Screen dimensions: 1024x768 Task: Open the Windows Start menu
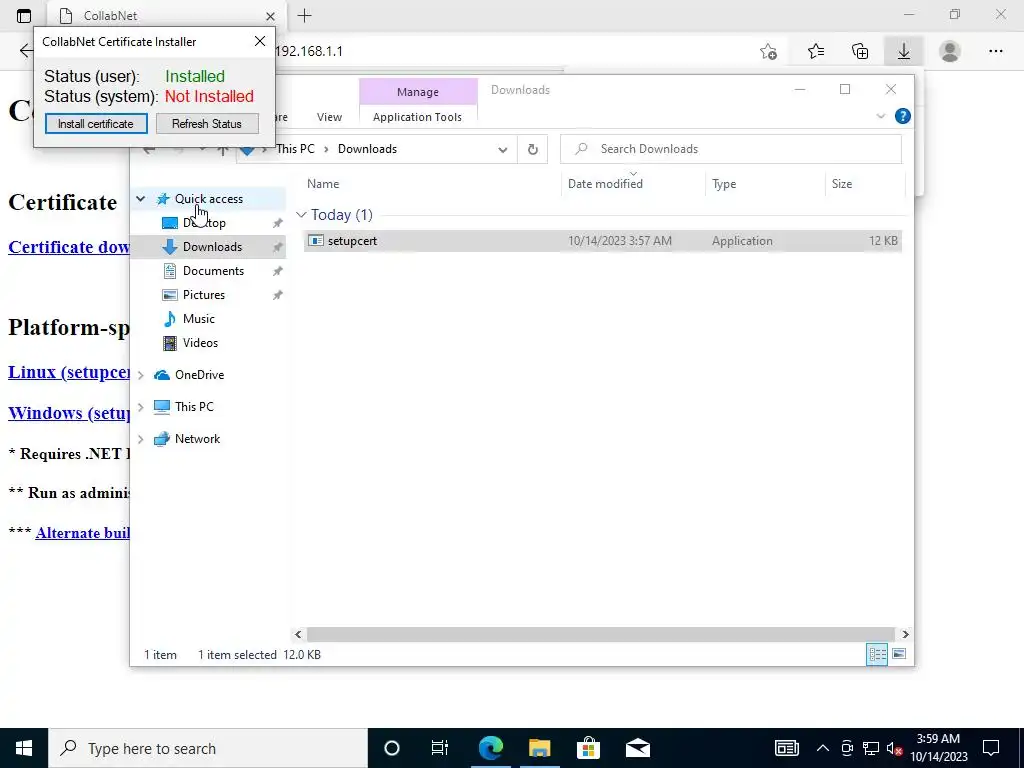coord(24,748)
